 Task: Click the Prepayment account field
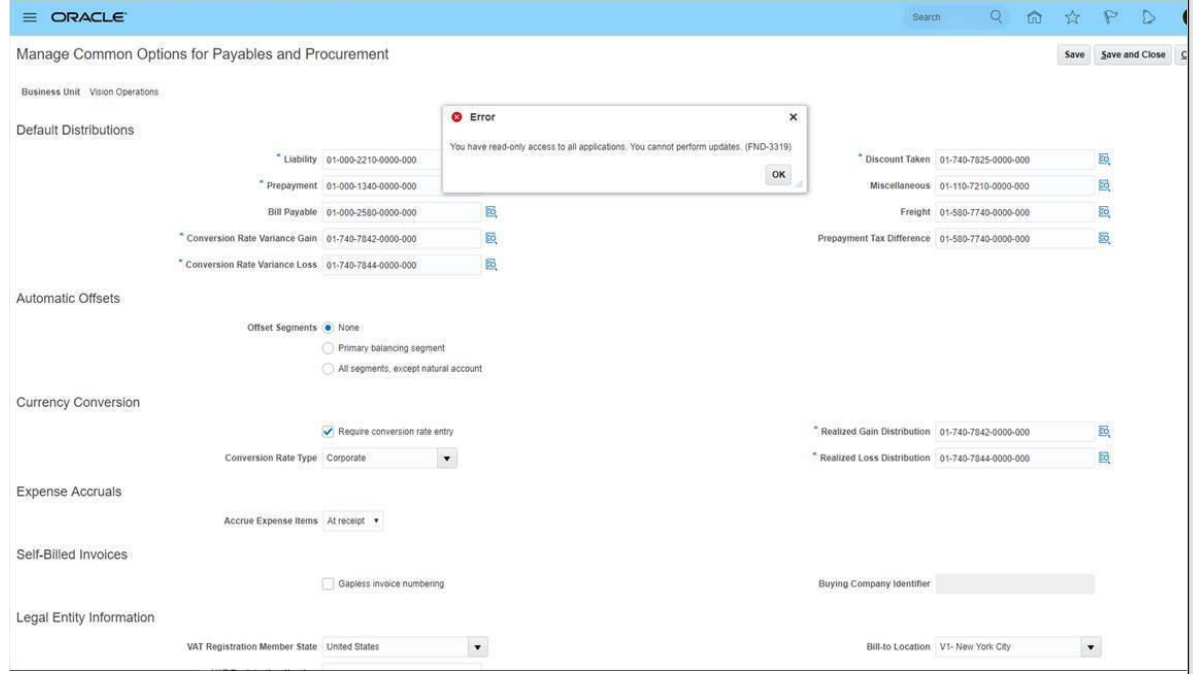pyautogui.click(x=383, y=186)
